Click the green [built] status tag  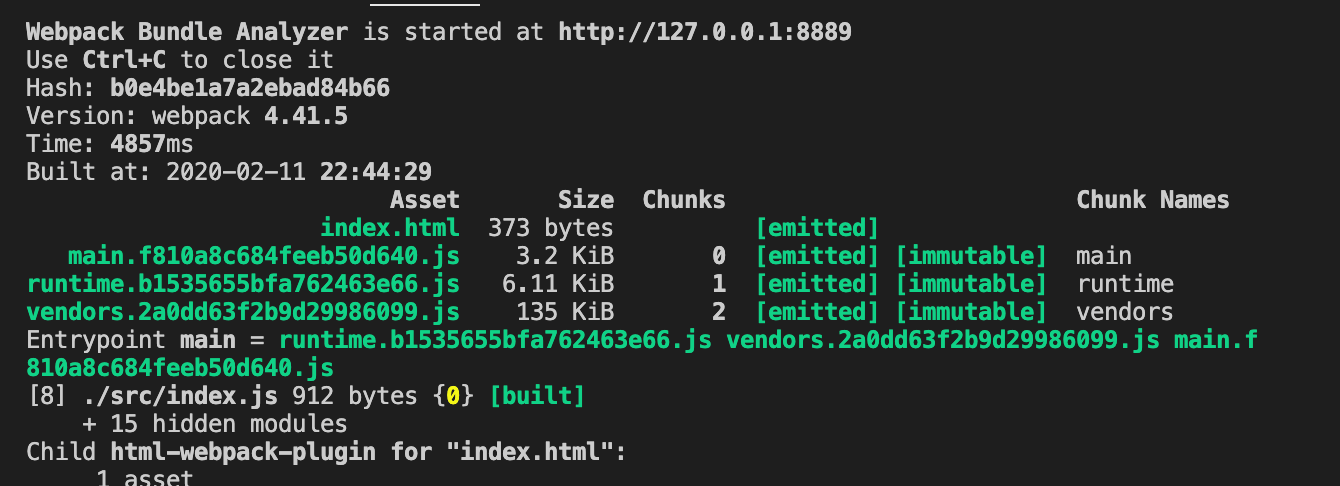coord(537,397)
